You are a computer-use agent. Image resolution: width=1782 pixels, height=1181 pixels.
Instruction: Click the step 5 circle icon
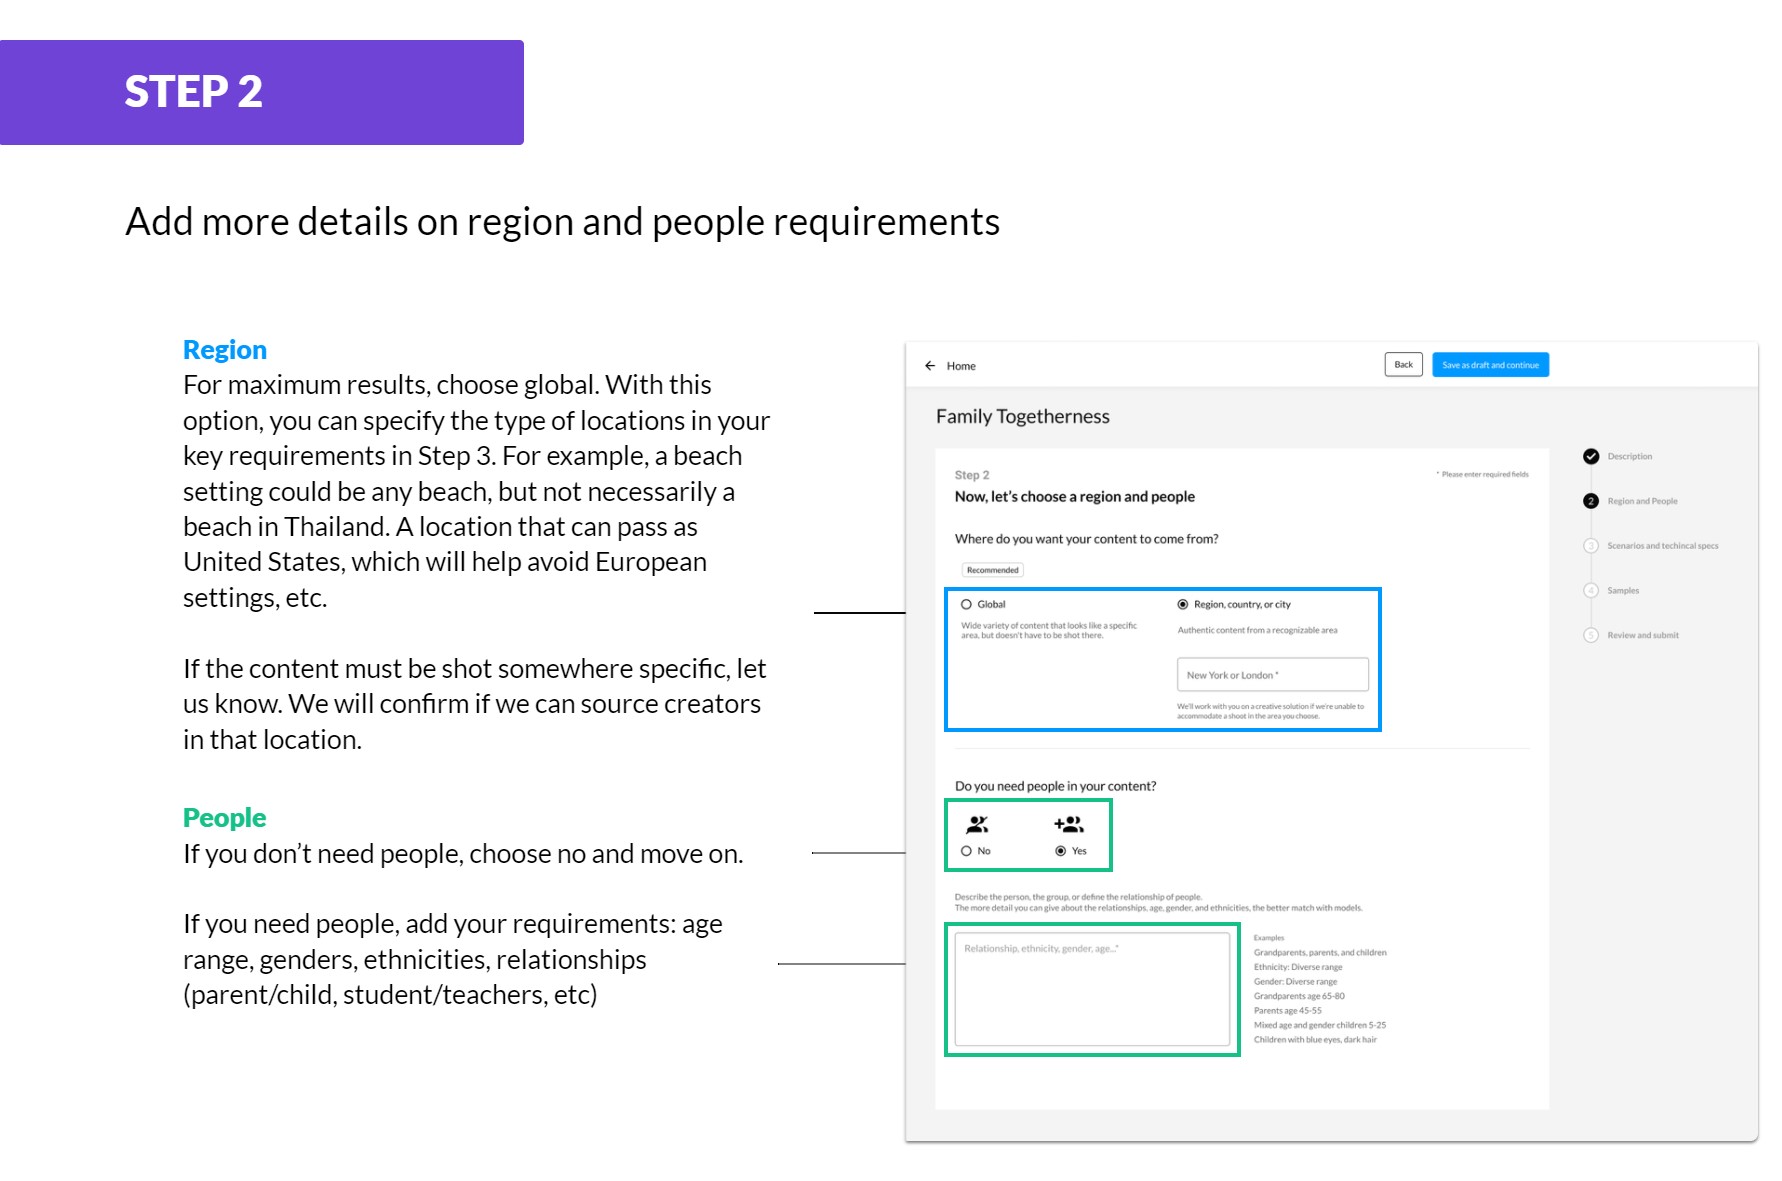click(x=1591, y=636)
